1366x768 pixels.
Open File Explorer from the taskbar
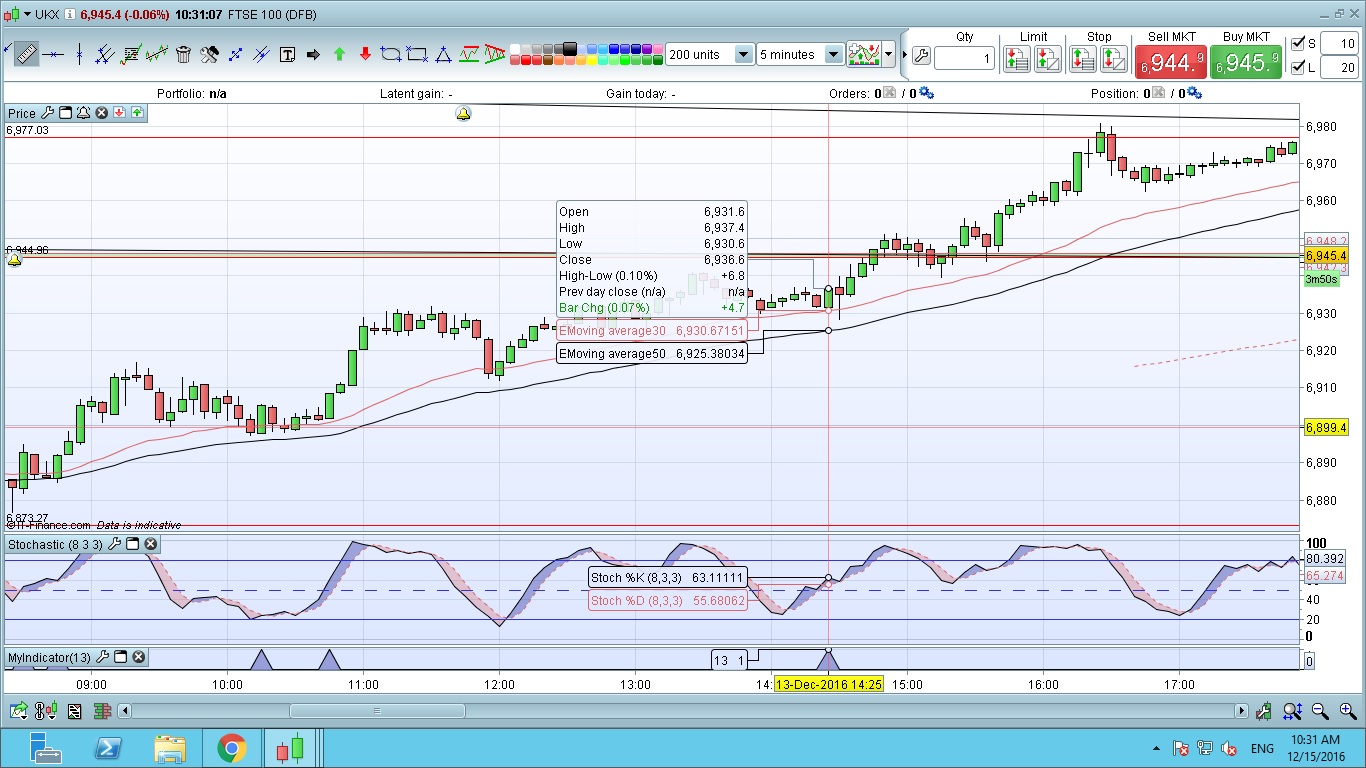(x=170, y=748)
